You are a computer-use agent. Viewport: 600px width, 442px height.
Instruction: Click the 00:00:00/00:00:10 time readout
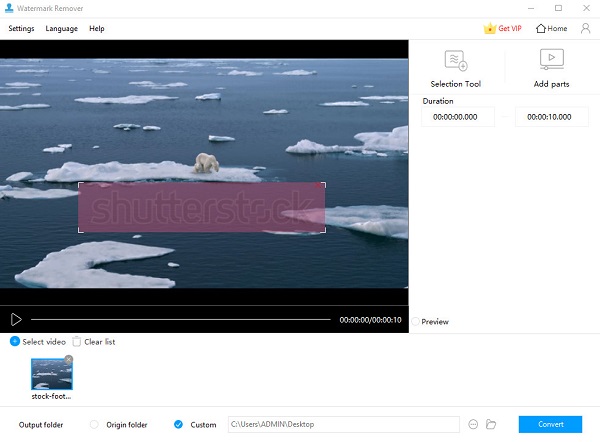370,320
